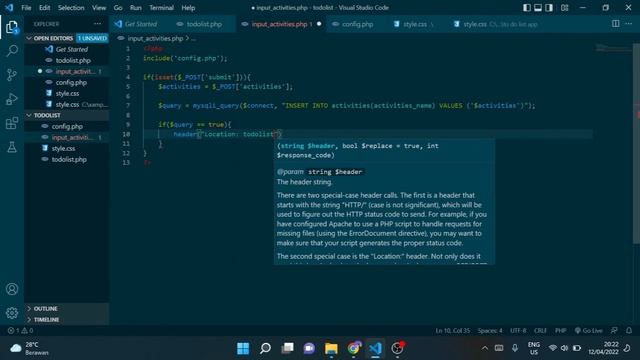This screenshot has width=640, height=360.
Task: Open the clock and date flyout
Action: click(x=603, y=348)
